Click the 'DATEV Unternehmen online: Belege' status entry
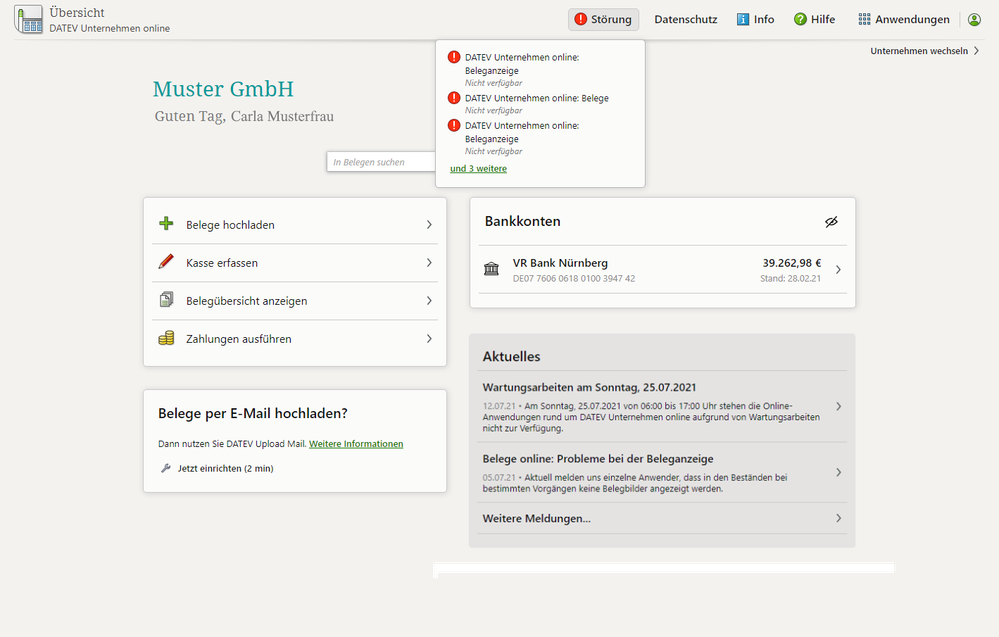Image resolution: width=999 pixels, height=637 pixels. coord(537,98)
